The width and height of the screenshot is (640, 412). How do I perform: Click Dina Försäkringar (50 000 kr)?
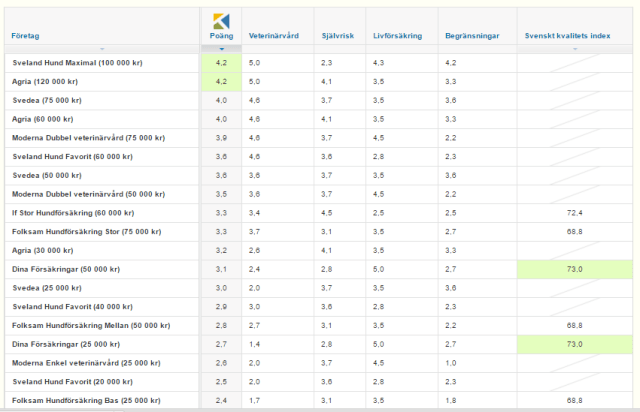point(69,269)
